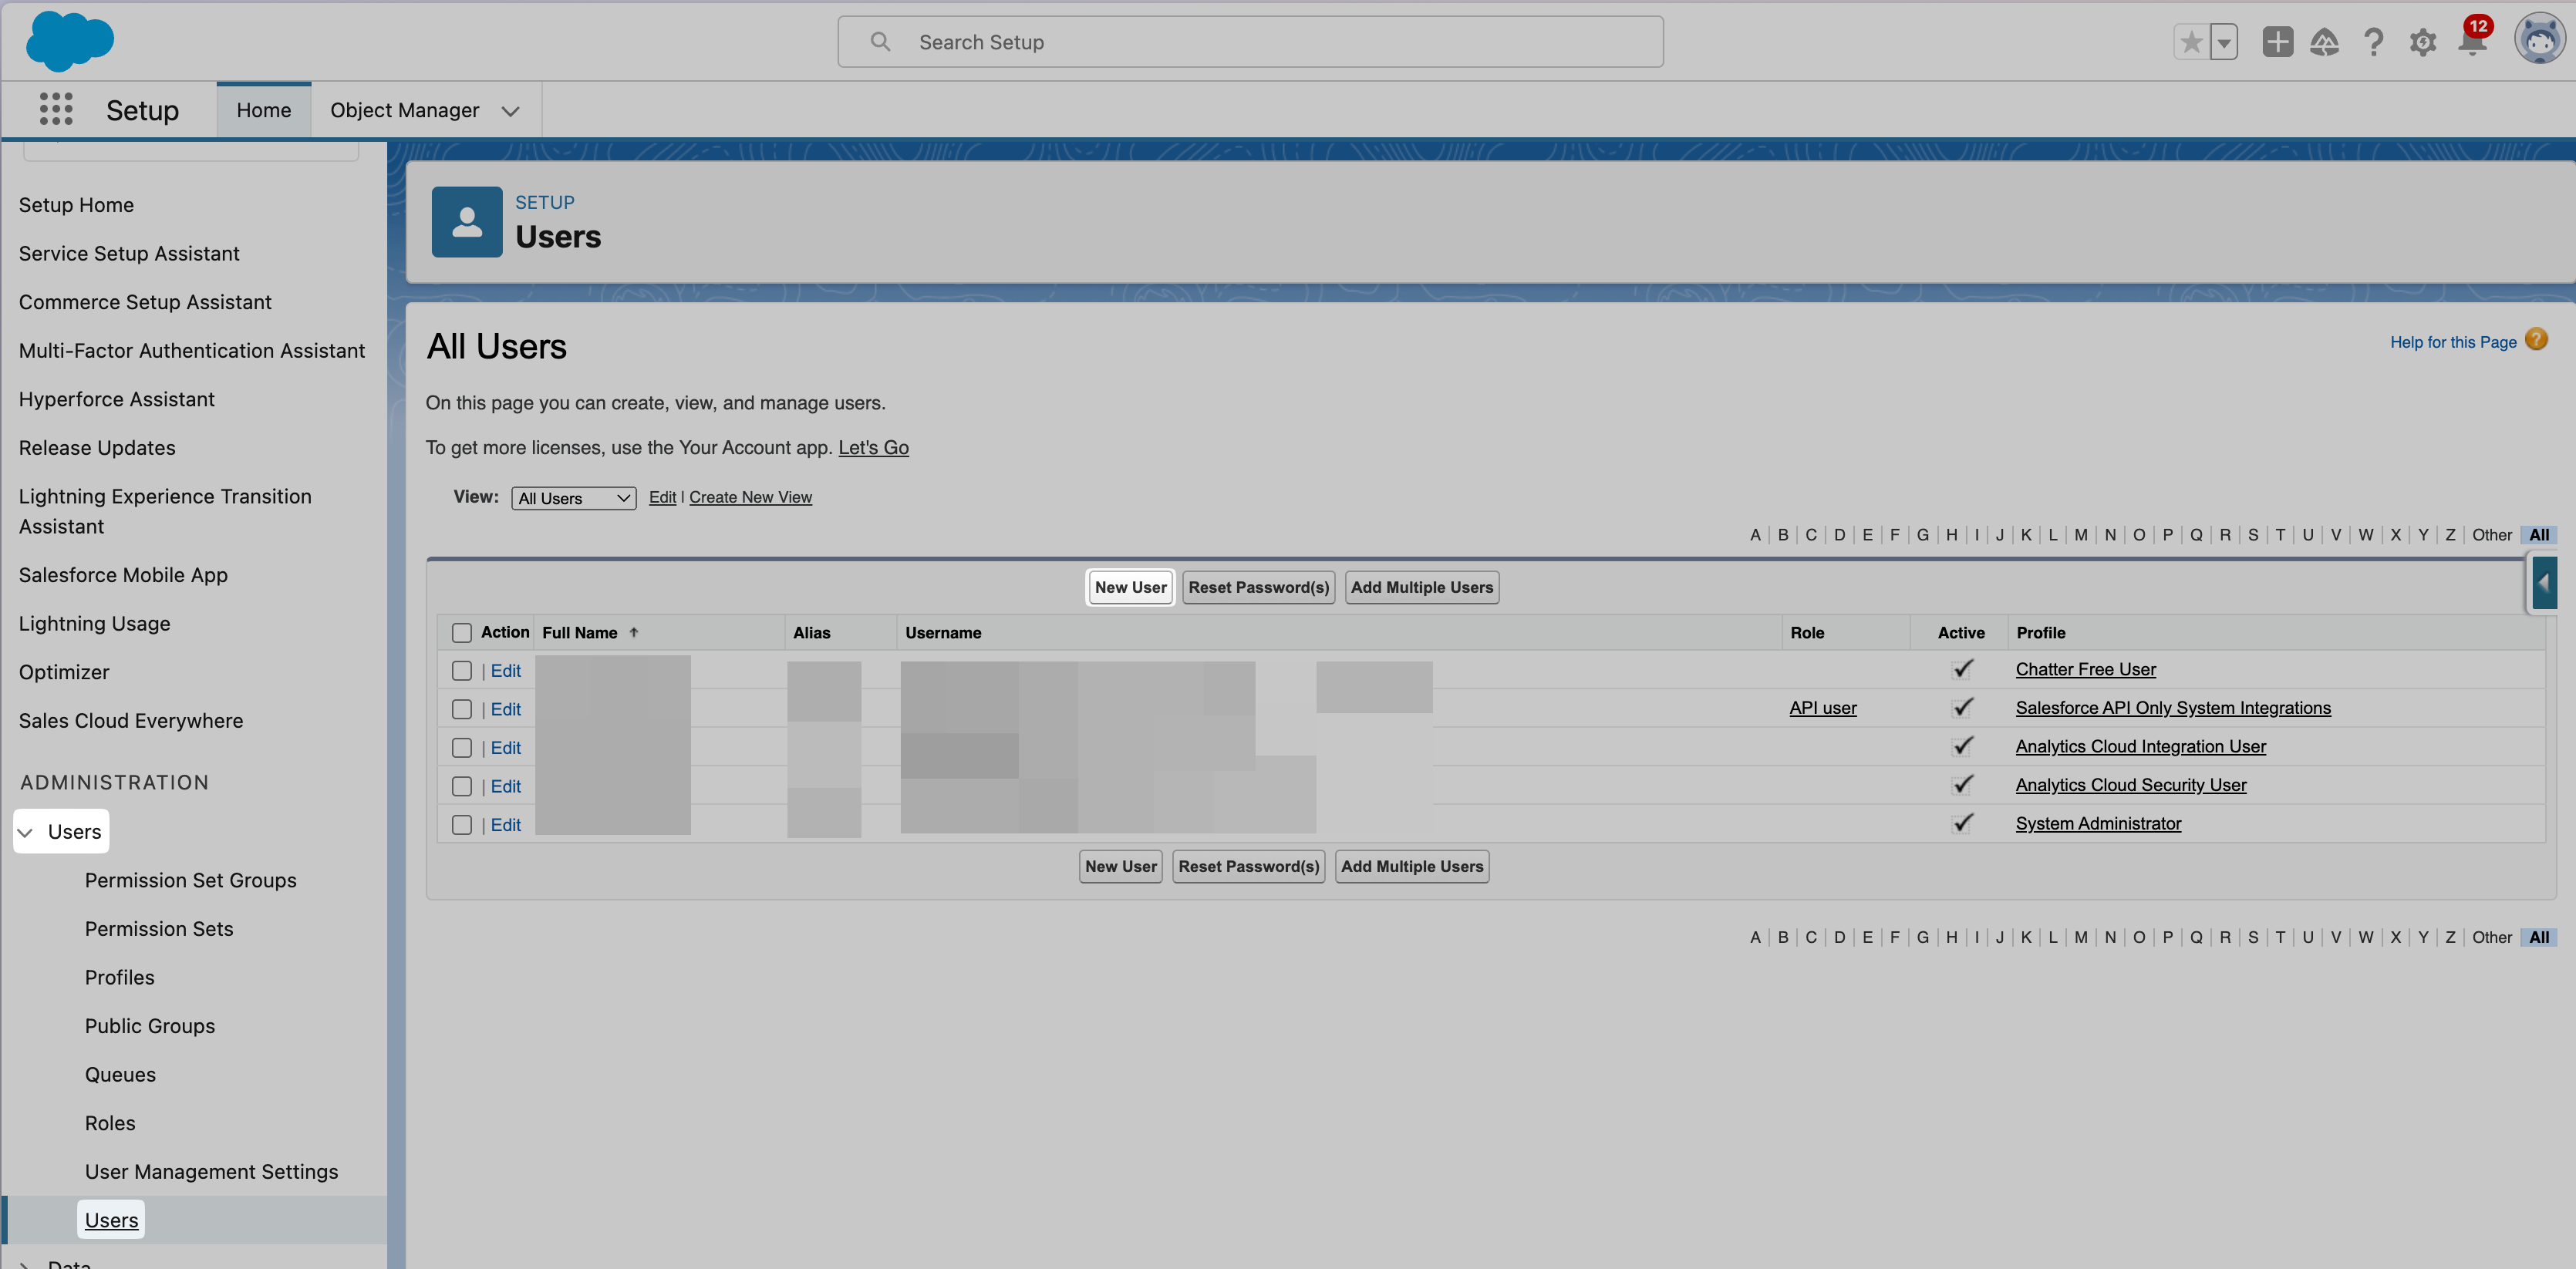This screenshot has height=1269, width=2576.
Task: Check the Chatter Free User row checkbox
Action: (x=461, y=671)
